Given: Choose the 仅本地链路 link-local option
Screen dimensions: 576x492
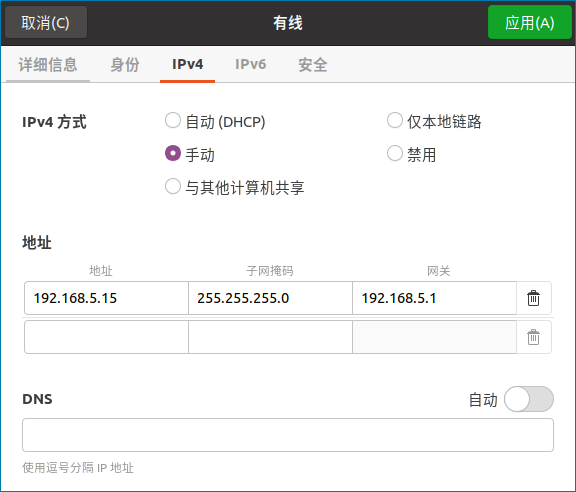Looking at the screenshot, I should coord(395,121).
